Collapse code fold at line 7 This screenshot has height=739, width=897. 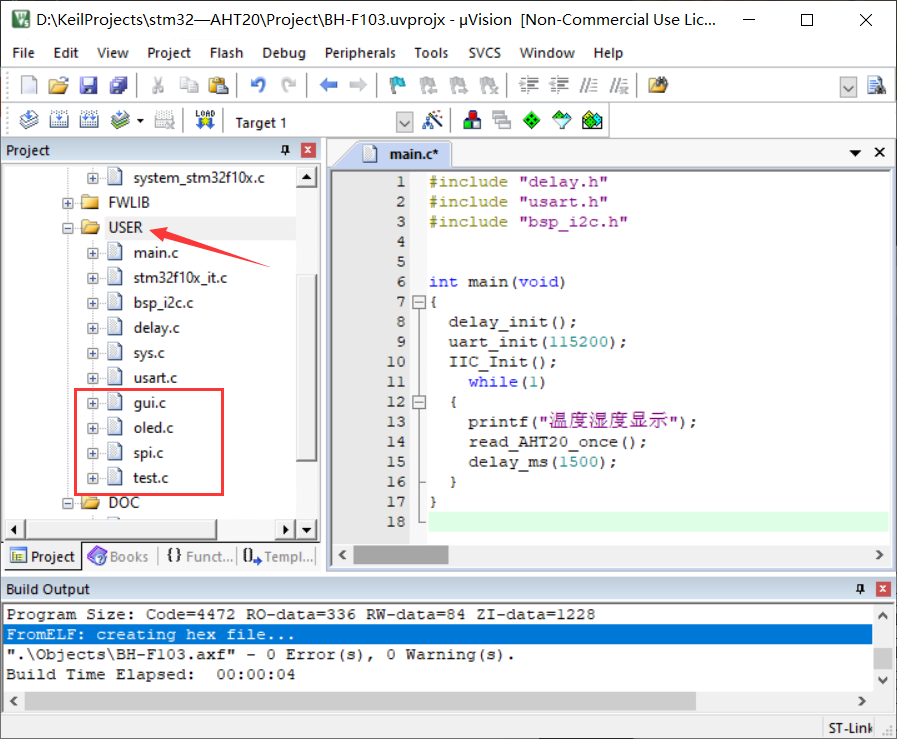(419, 302)
